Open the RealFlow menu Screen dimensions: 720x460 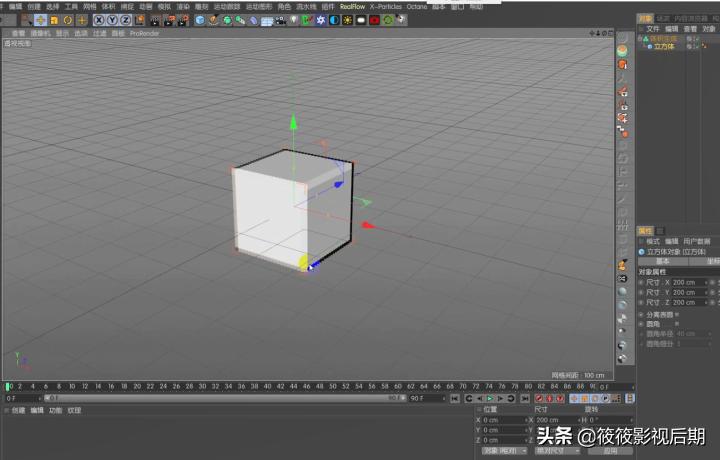[352, 6]
